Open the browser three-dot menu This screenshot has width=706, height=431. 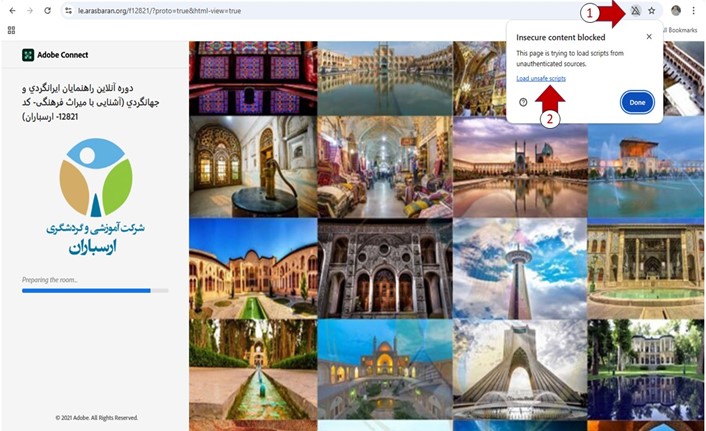click(693, 10)
